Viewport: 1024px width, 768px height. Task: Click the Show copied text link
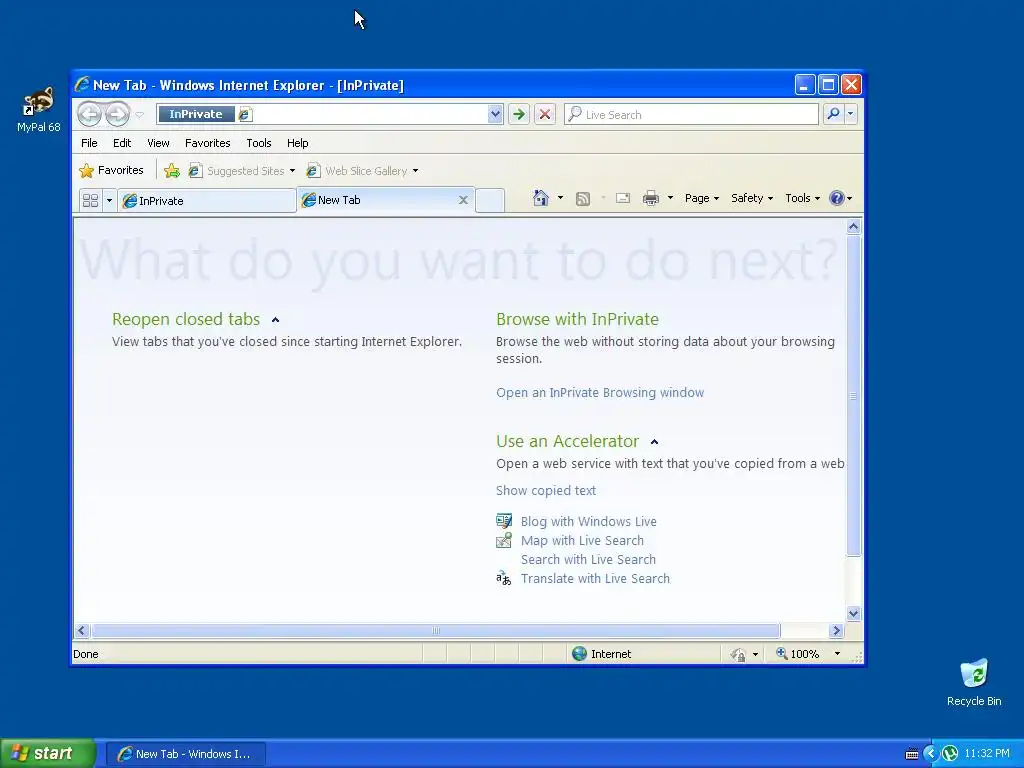coord(545,490)
